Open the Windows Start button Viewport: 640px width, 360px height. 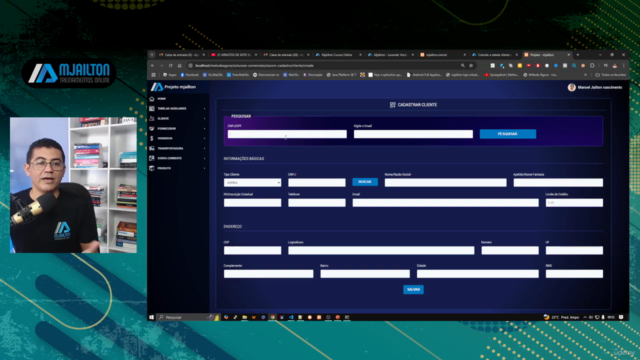(151, 317)
